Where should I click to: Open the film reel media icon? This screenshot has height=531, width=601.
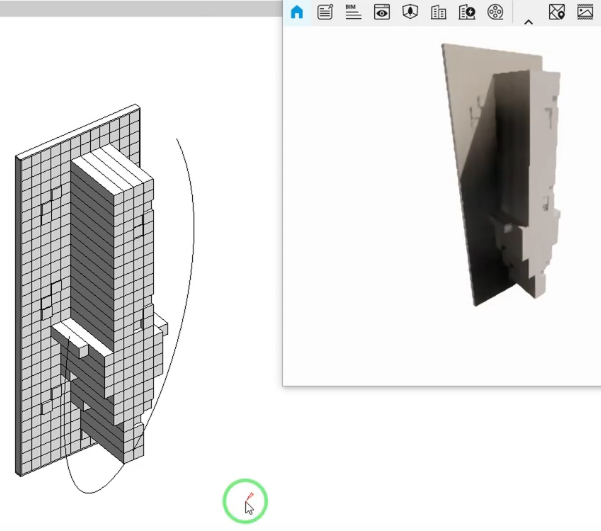(x=495, y=12)
